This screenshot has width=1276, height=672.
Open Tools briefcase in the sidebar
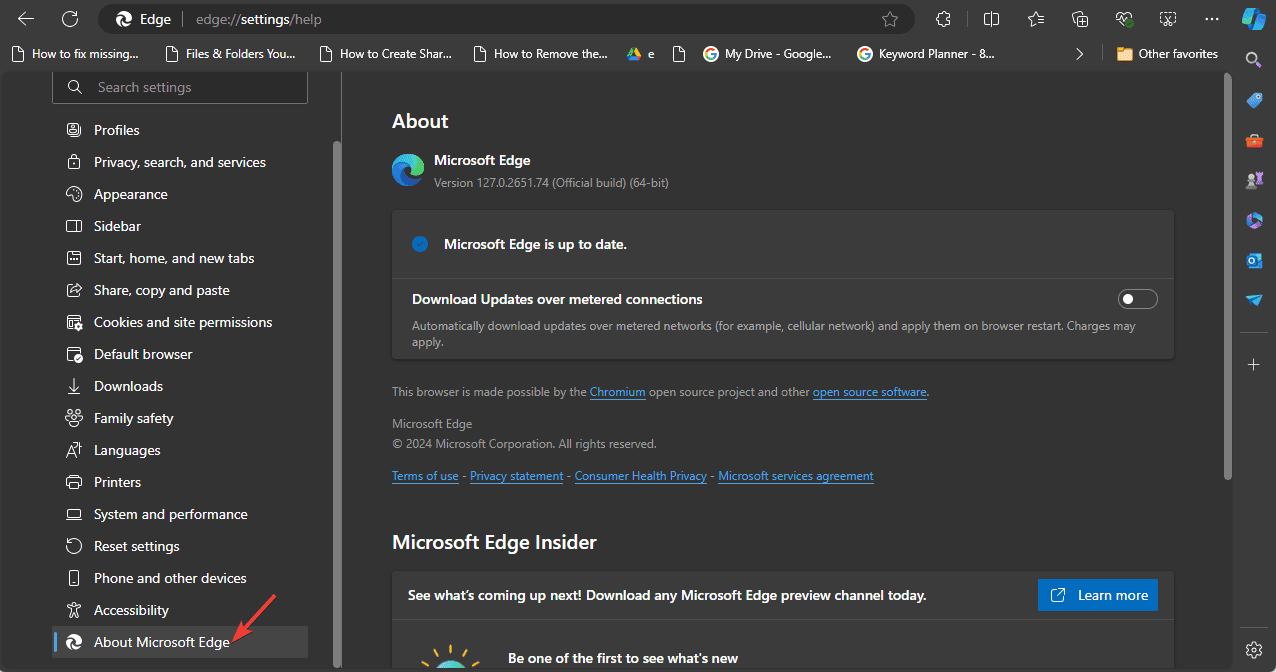point(1254,140)
